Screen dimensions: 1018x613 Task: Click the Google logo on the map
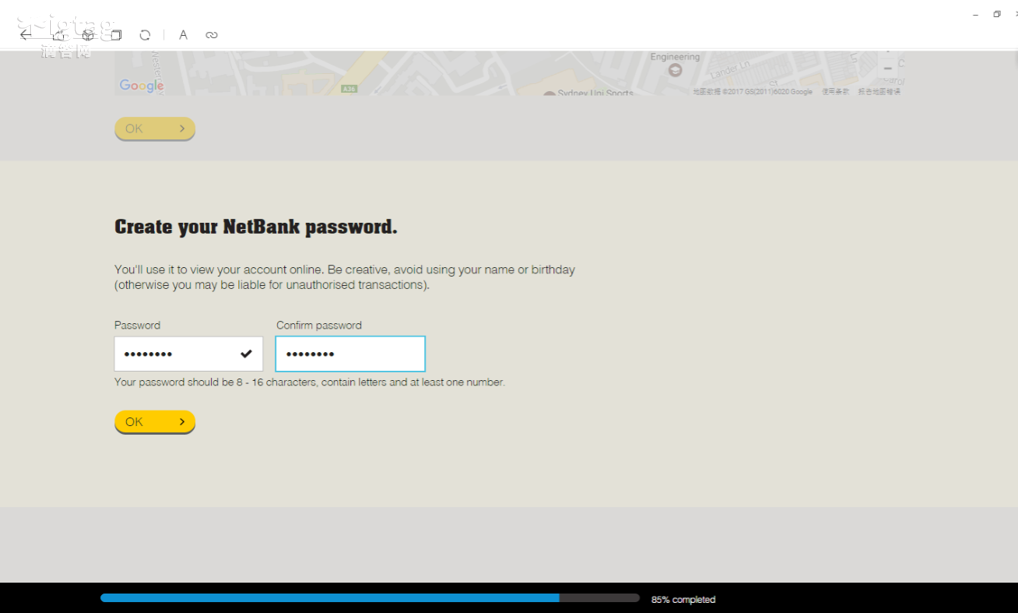(x=142, y=86)
